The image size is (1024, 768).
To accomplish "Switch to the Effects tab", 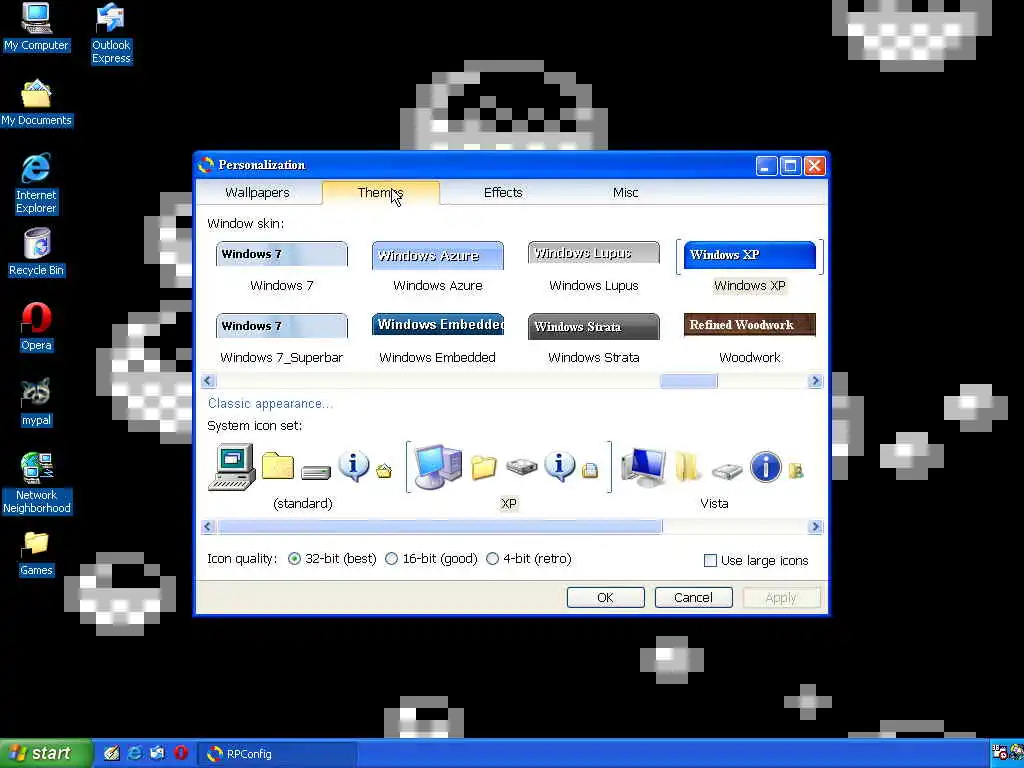I will pyautogui.click(x=503, y=193).
